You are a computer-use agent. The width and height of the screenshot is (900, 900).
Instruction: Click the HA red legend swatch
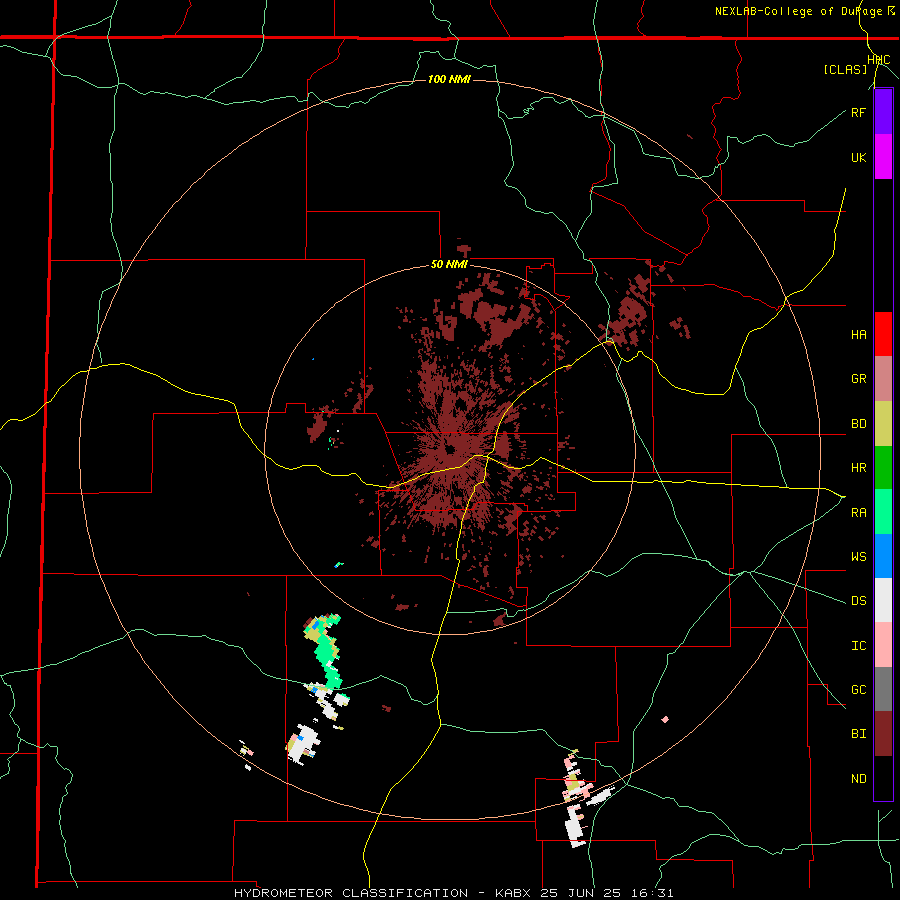(883, 334)
